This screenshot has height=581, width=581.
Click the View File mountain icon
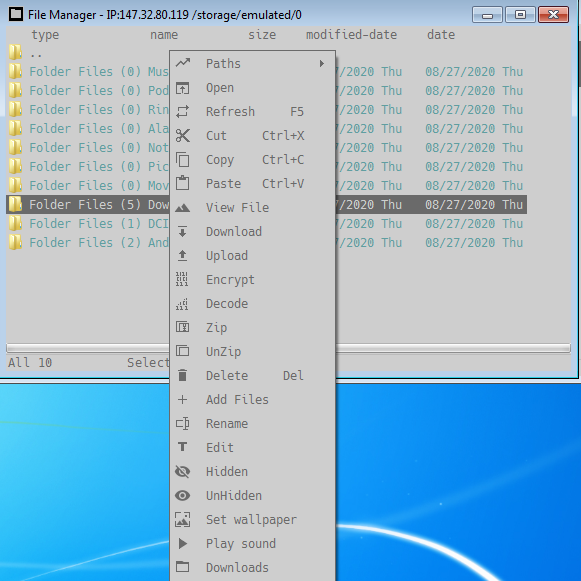(183, 208)
